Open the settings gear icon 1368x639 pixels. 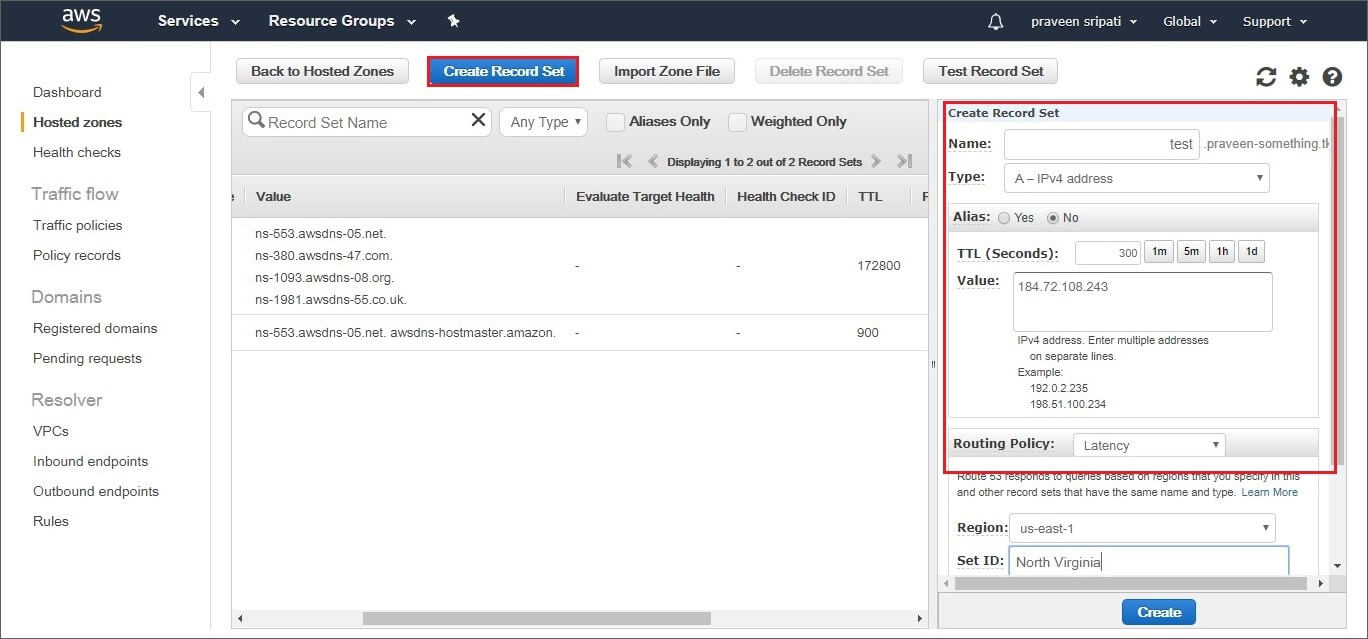[1299, 77]
